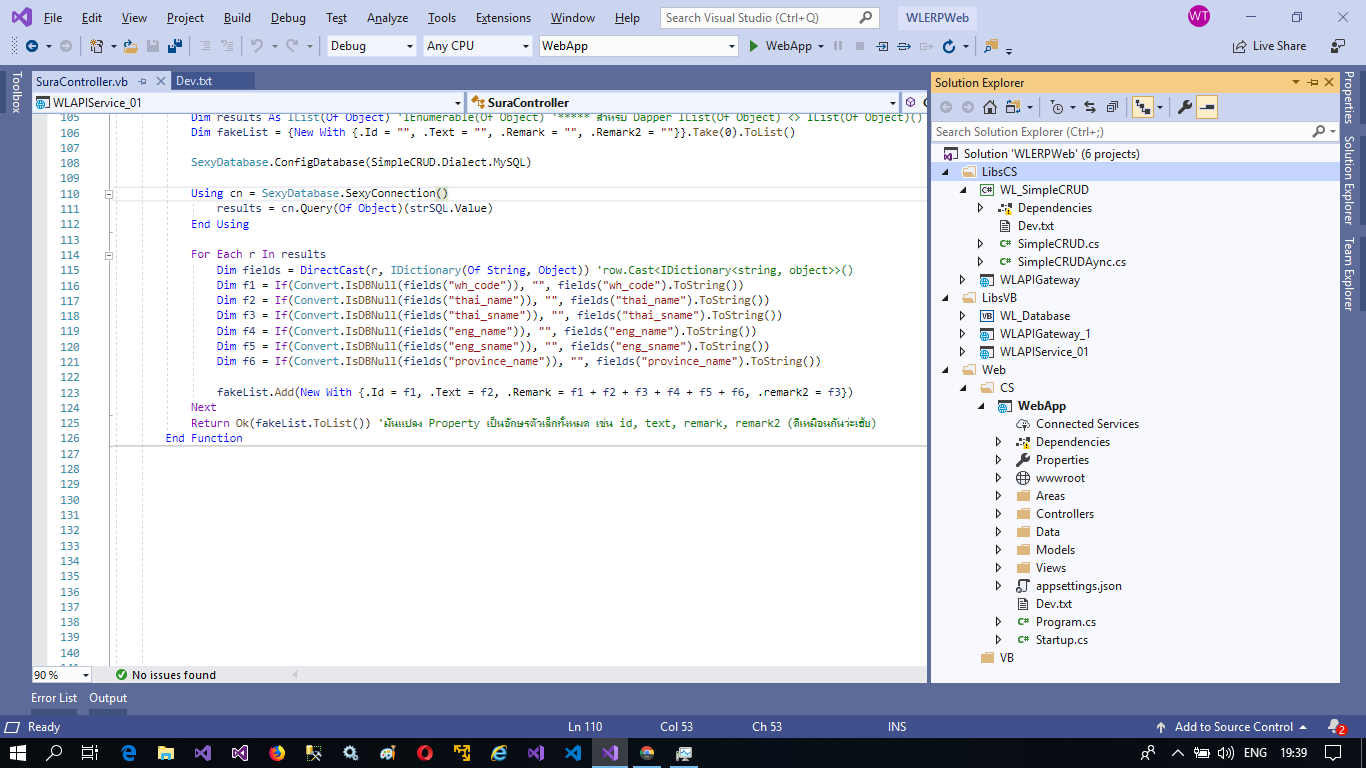Open the Any CPU platform dropdown
The image size is (1366, 768).
pyautogui.click(x=526, y=46)
